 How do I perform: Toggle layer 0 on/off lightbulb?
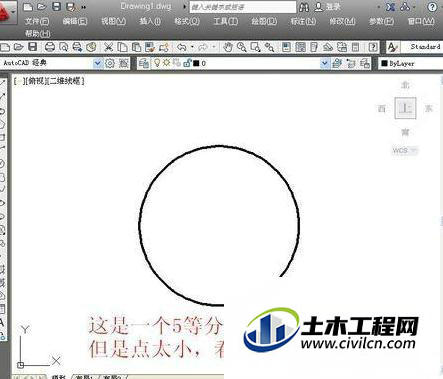[x=157, y=63]
